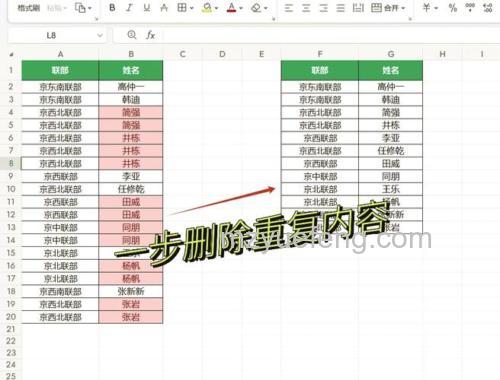Select cell B3 containing 韩迪
The width and height of the screenshot is (500, 380).
click(x=131, y=100)
